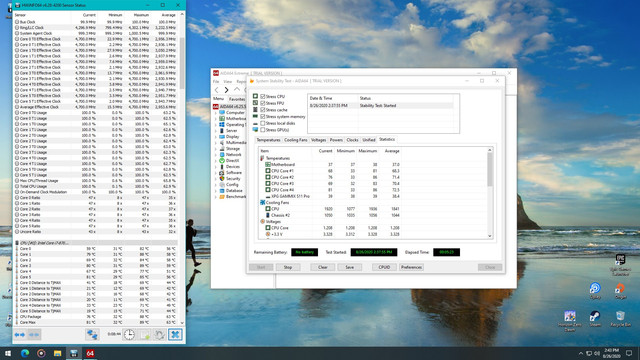Toggle the Stress cache checkbox
The width and height of the screenshot is (640, 360).
262,110
